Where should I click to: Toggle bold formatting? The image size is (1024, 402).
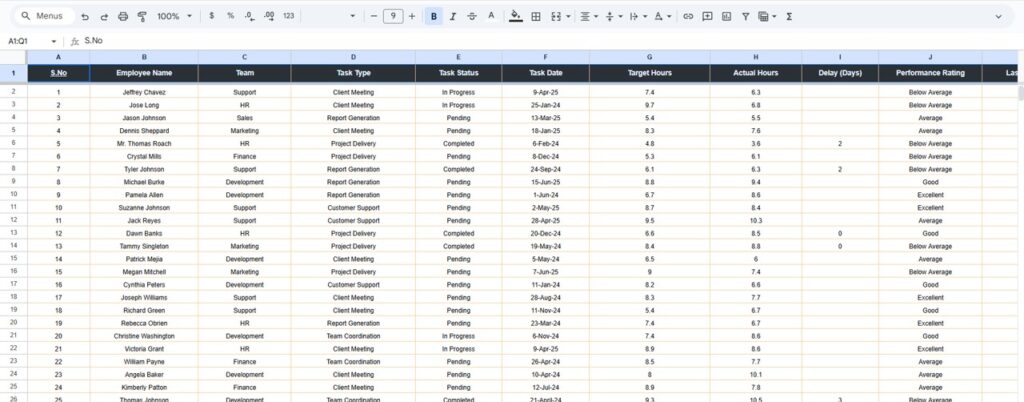tap(434, 16)
